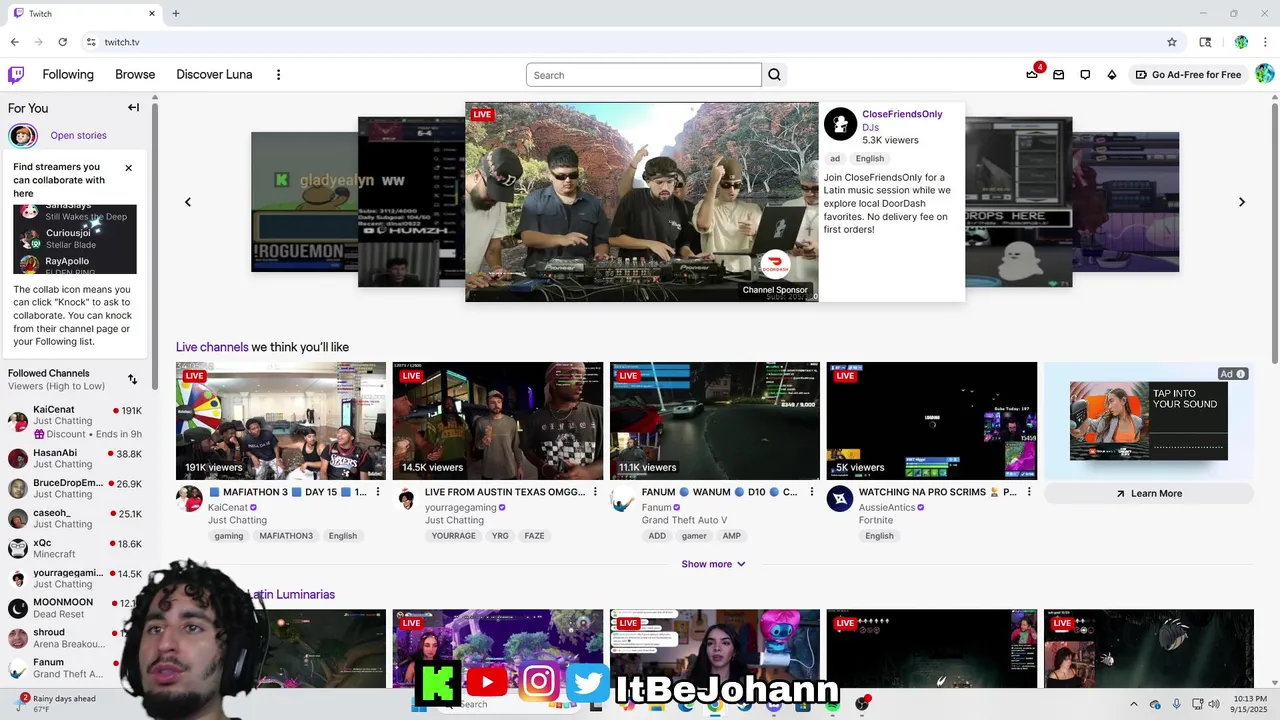Open the MAFIATHON 3 stream thumbnail

(281, 421)
